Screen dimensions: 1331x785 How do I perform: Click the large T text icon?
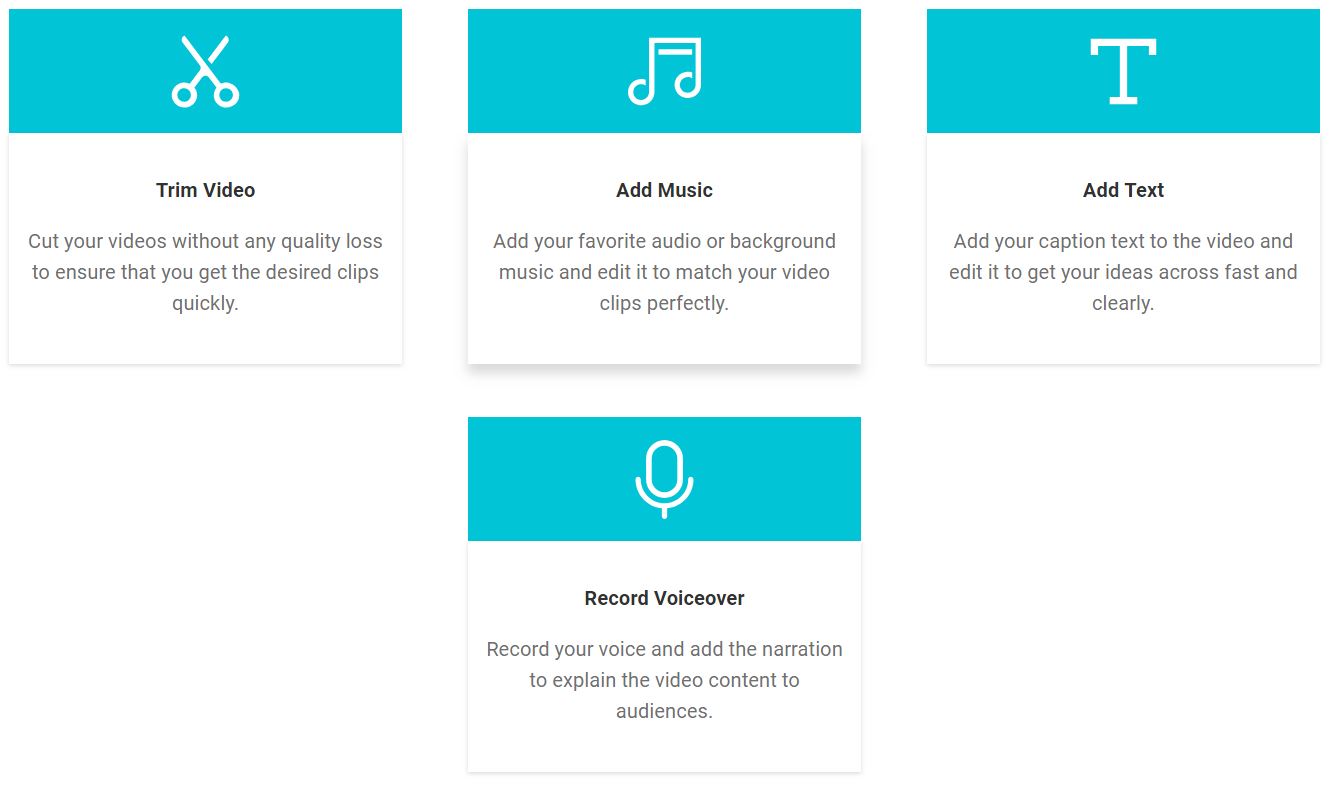1123,71
